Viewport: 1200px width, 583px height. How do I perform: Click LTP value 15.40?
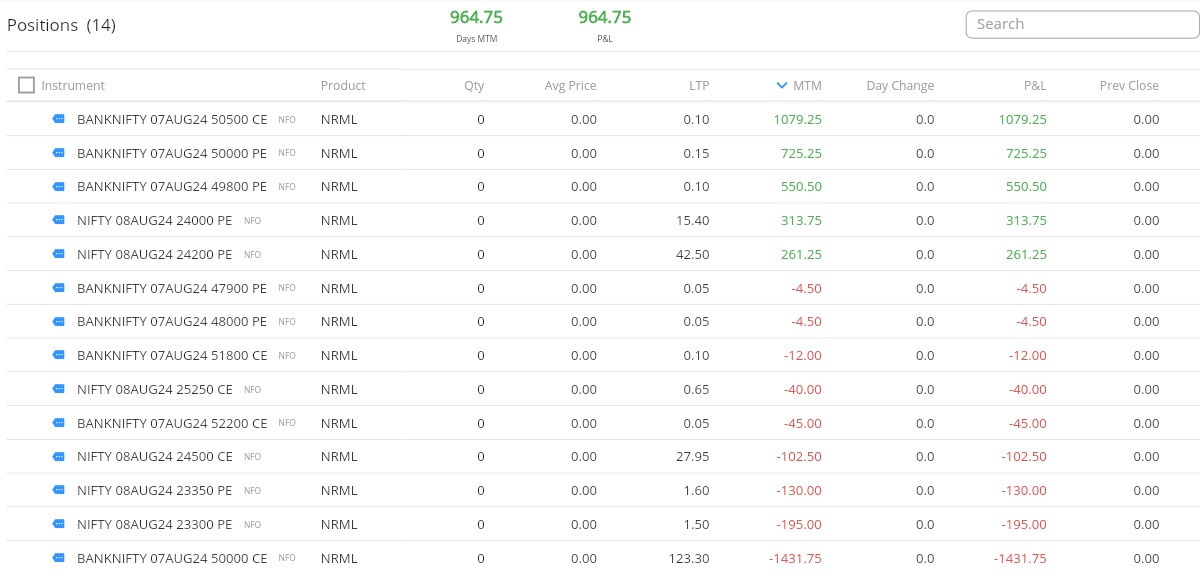coord(693,221)
